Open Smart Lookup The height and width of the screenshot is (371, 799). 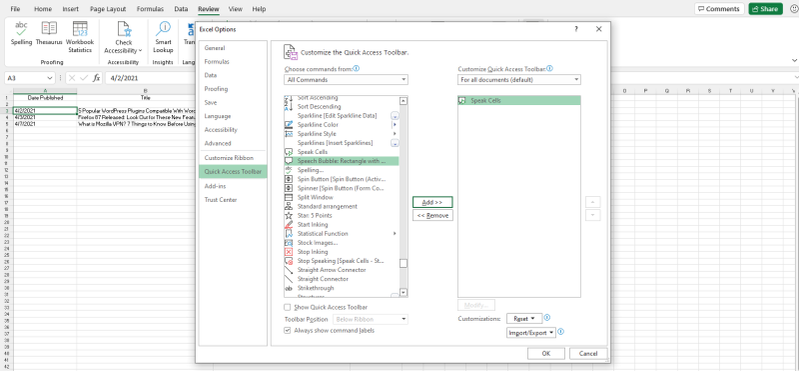click(163, 37)
